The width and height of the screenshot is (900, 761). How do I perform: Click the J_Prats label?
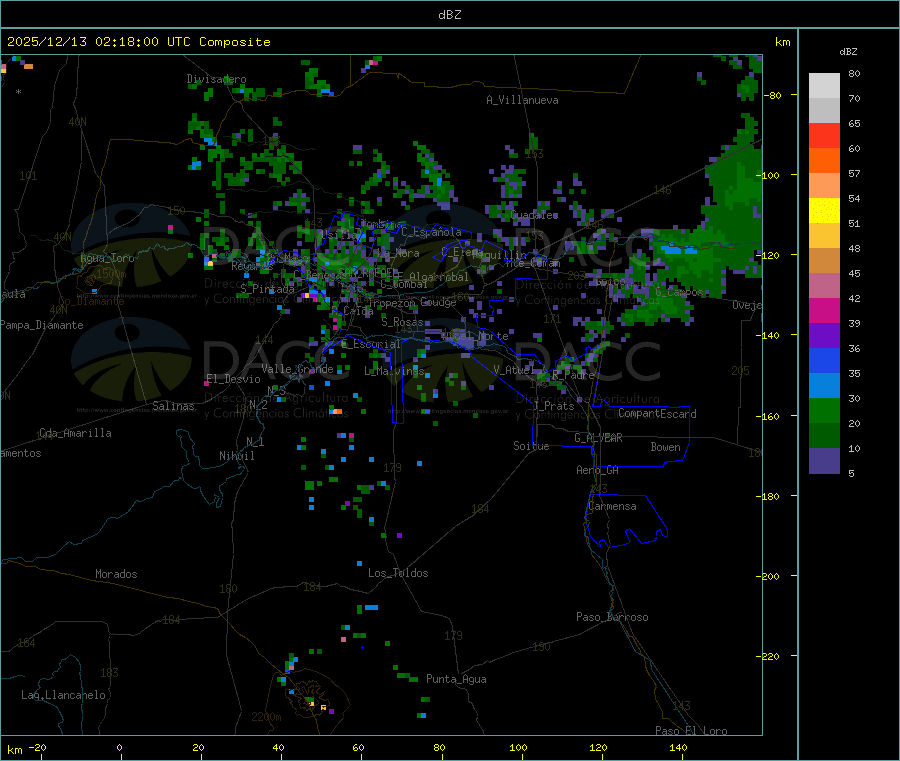(554, 406)
